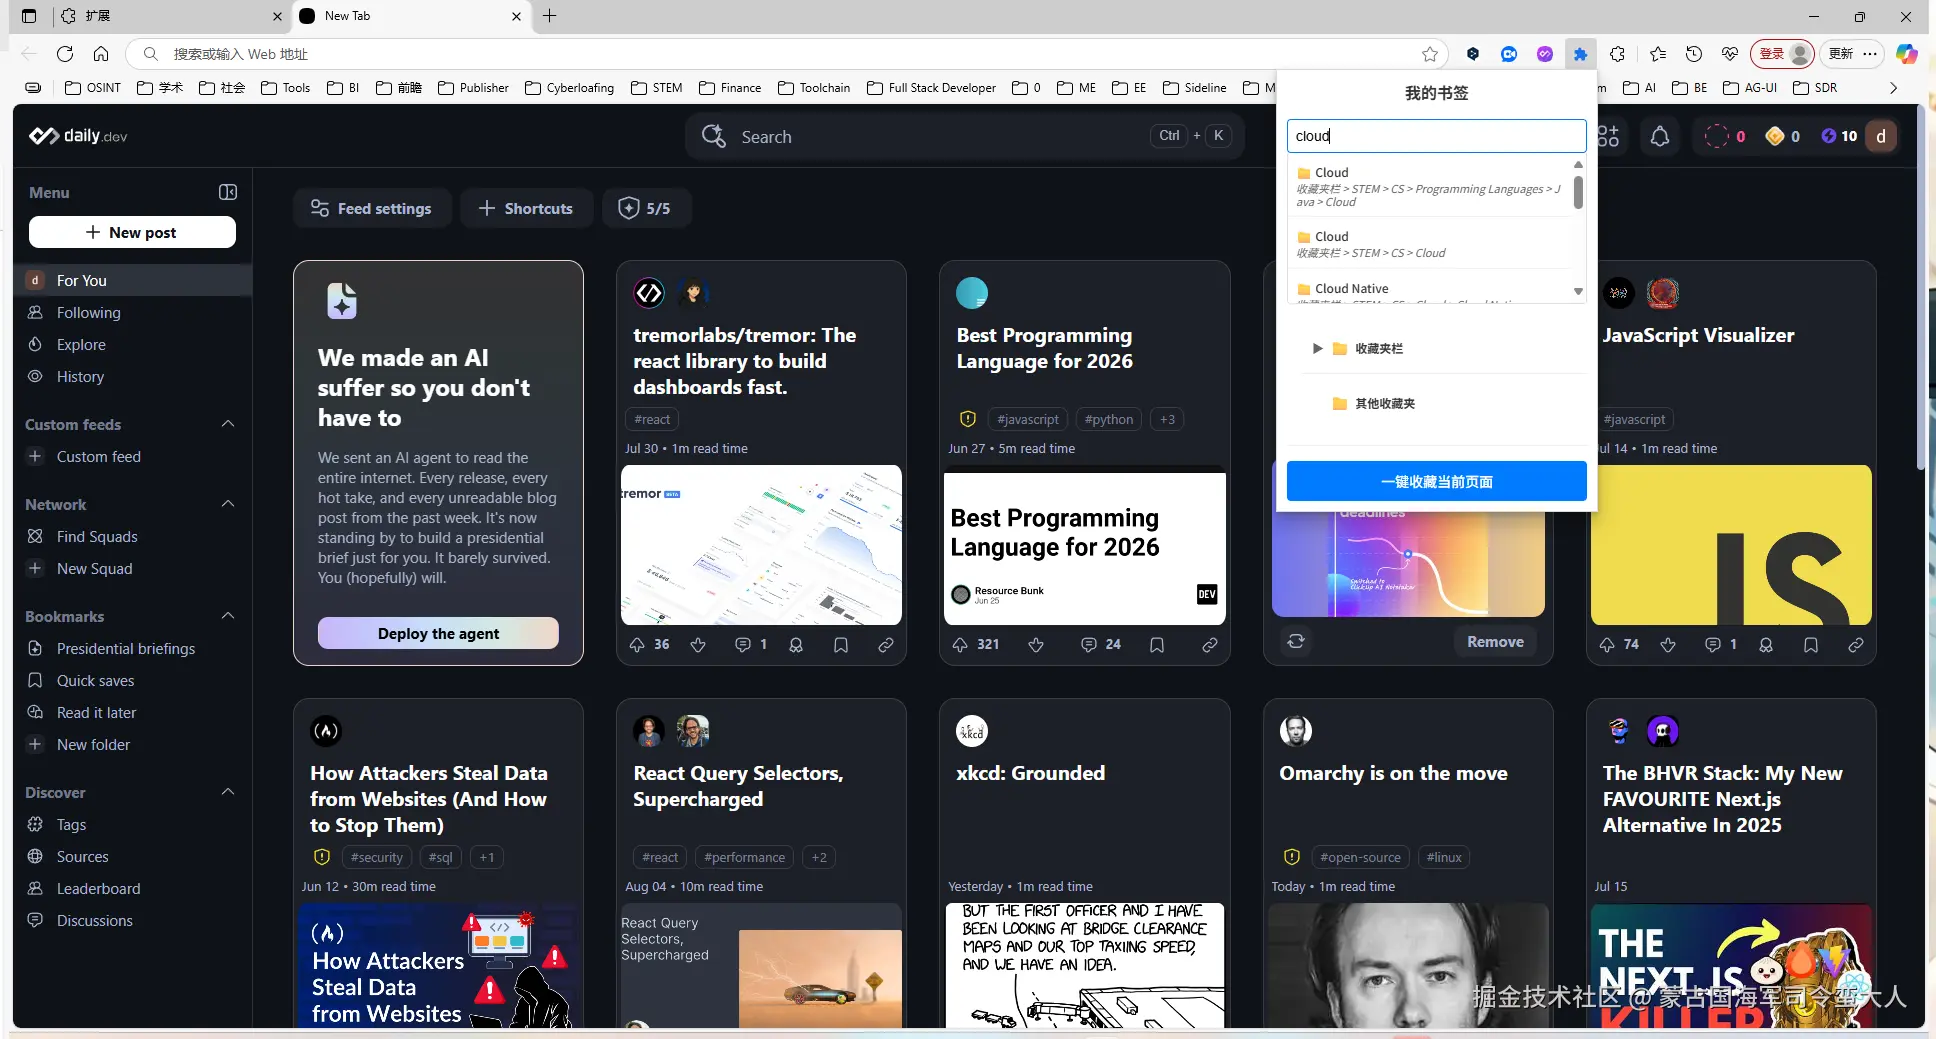
Task: Click the browser refresh button
Action: tap(65, 54)
